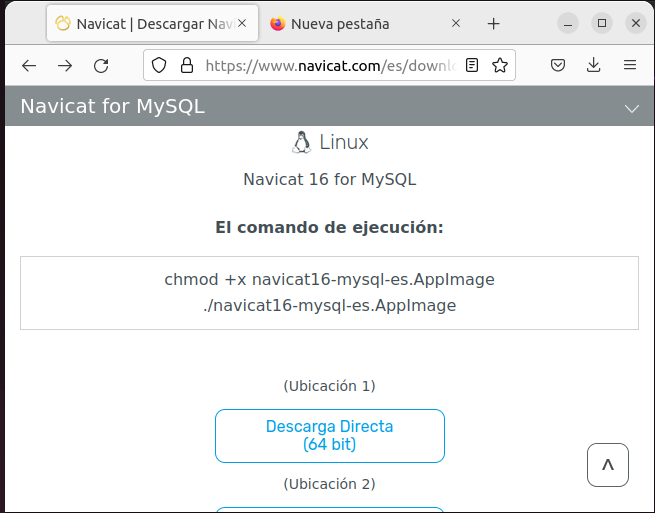Close the Nueva pestaña tab
Image resolution: width=655 pixels, height=513 pixels.
point(456,23)
